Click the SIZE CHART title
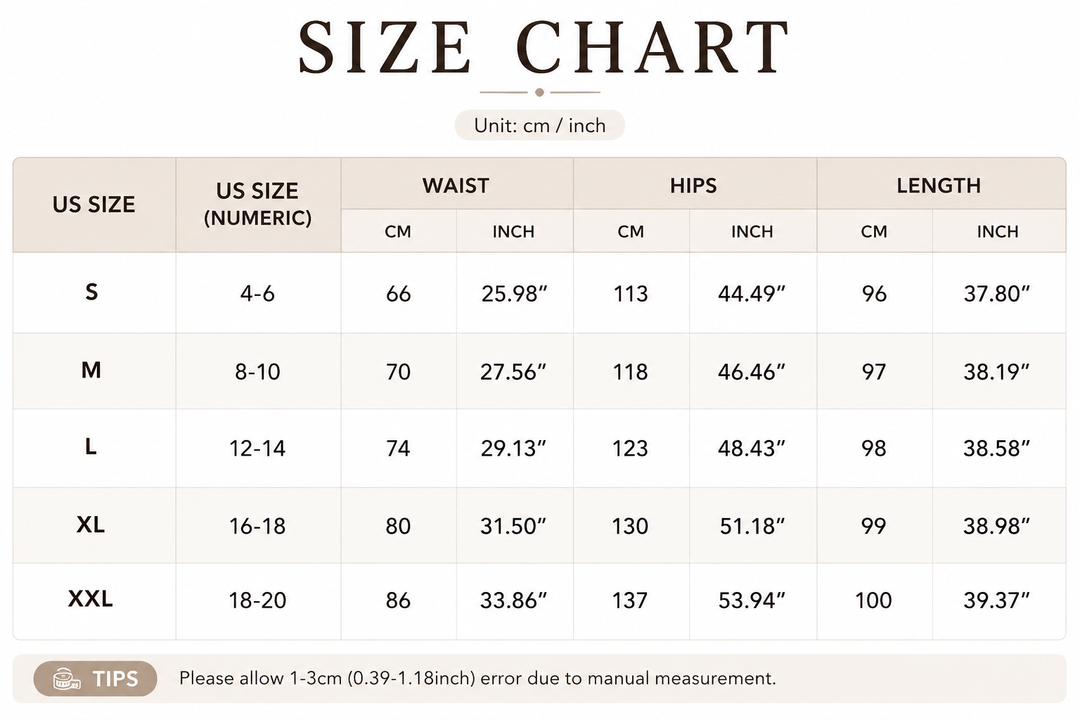Screen dimensions: 1080x720 pyautogui.click(x=543, y=47)
